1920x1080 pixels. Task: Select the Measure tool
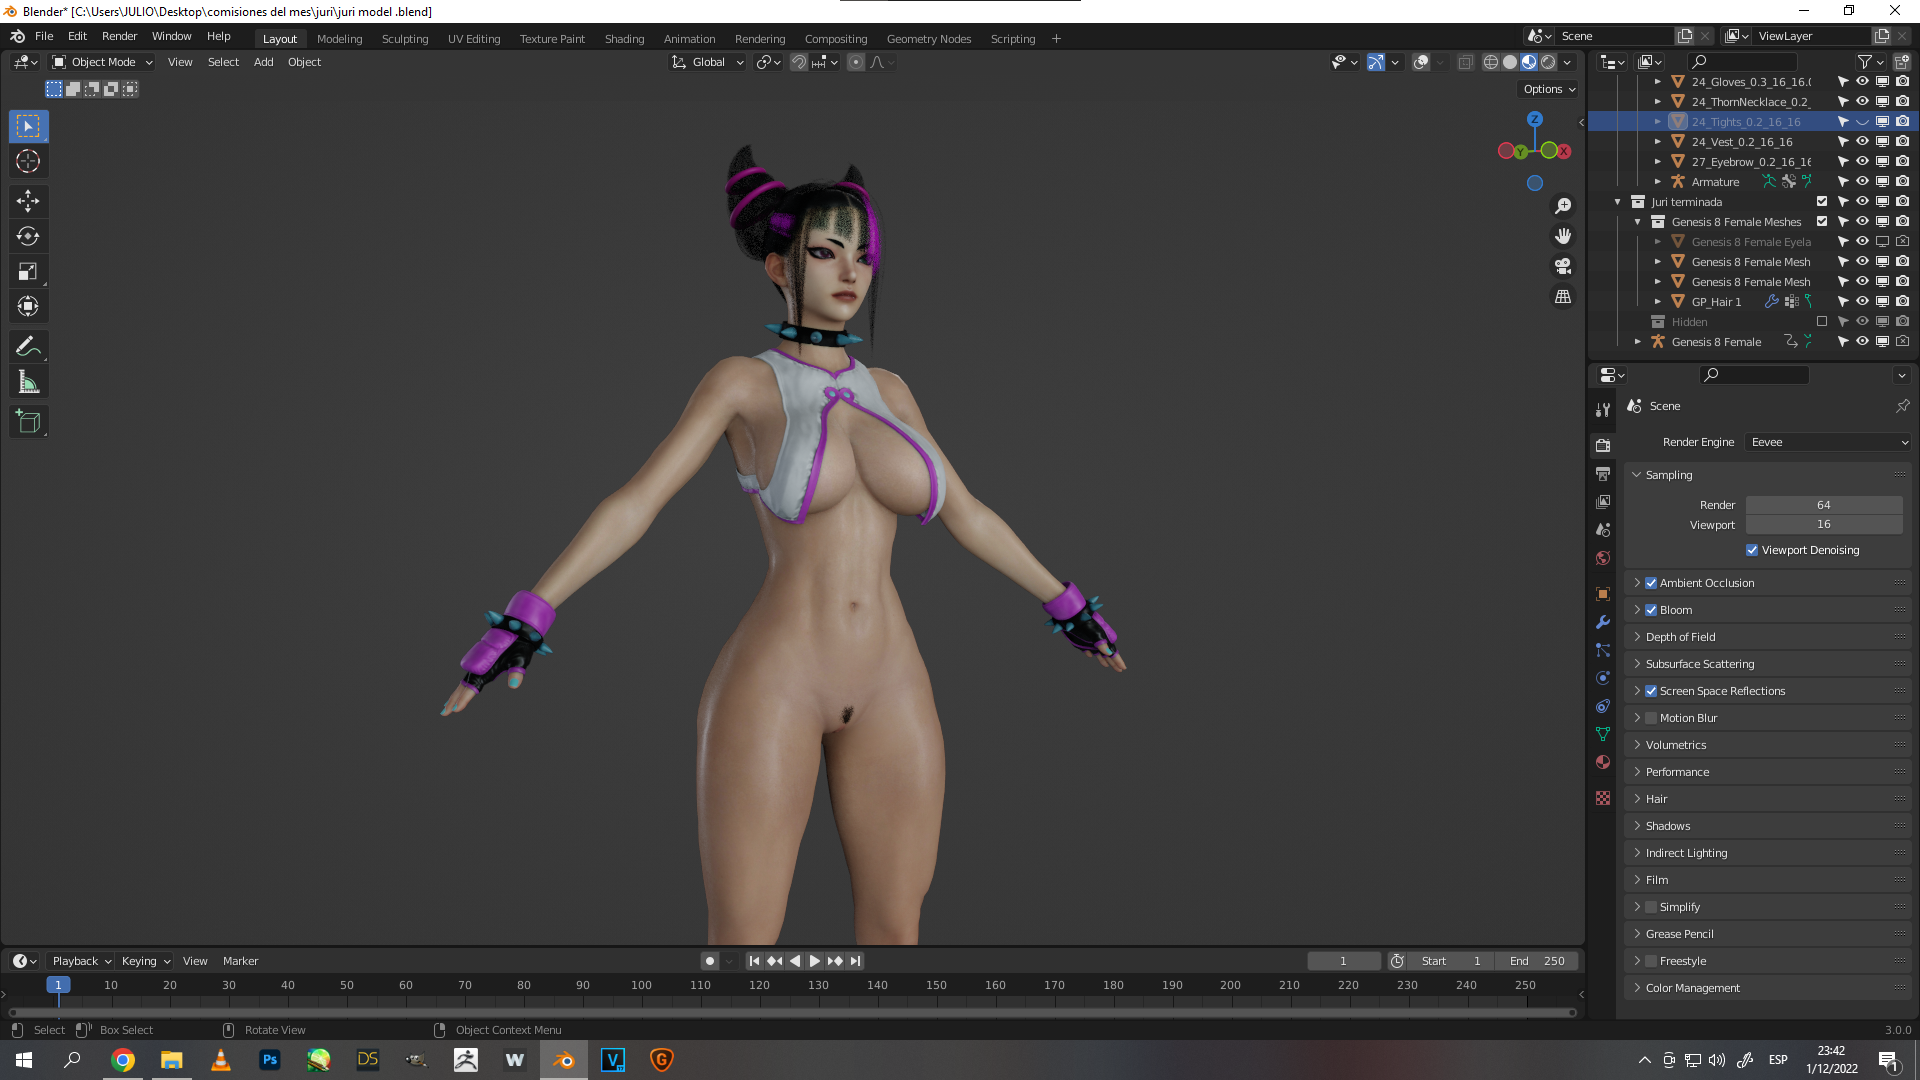point(28,382)
